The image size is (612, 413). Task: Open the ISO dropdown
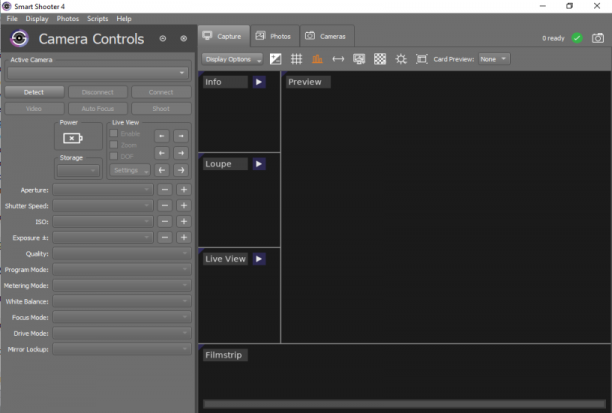click(103, 222)
